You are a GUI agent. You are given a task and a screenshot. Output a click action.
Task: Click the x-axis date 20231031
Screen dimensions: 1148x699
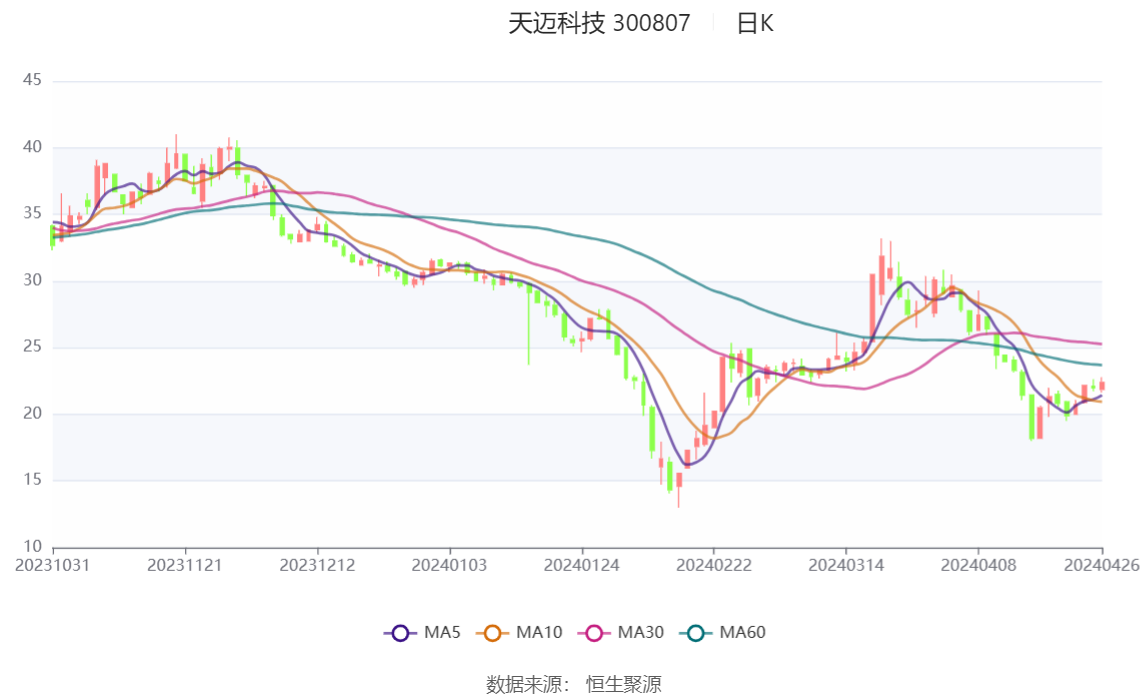click(53, 565)
